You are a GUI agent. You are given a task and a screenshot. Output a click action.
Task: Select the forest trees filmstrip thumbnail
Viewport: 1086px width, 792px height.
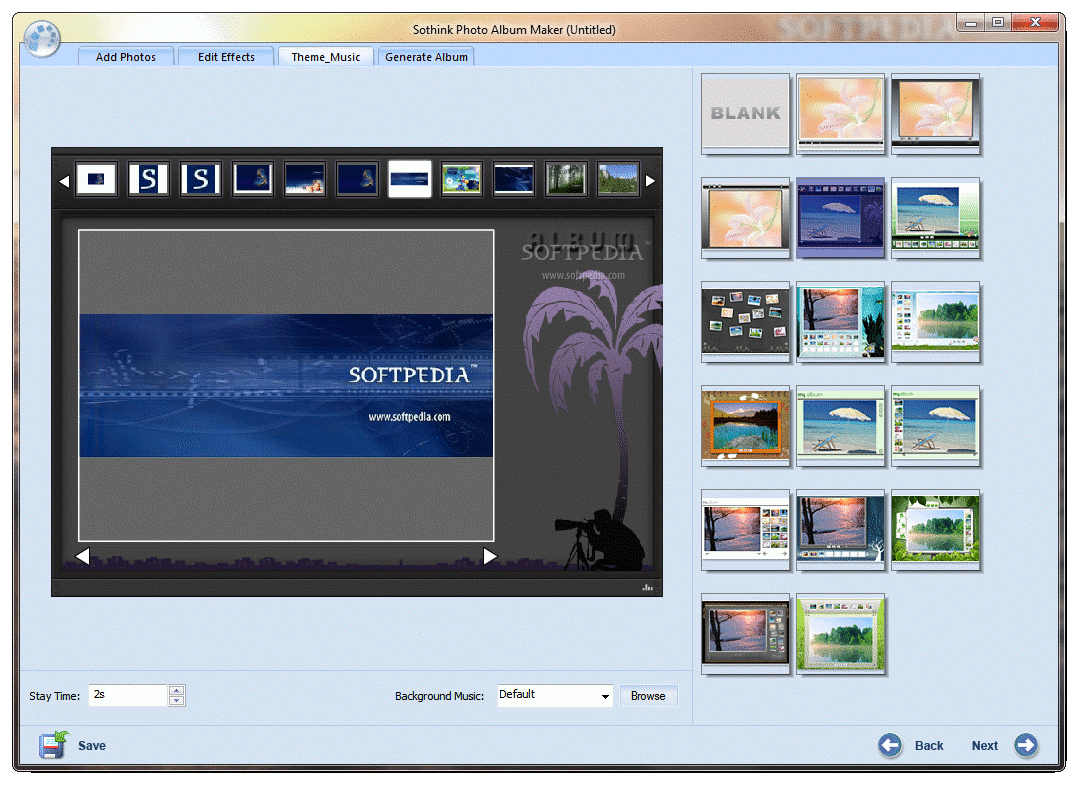tap(566, 179)
